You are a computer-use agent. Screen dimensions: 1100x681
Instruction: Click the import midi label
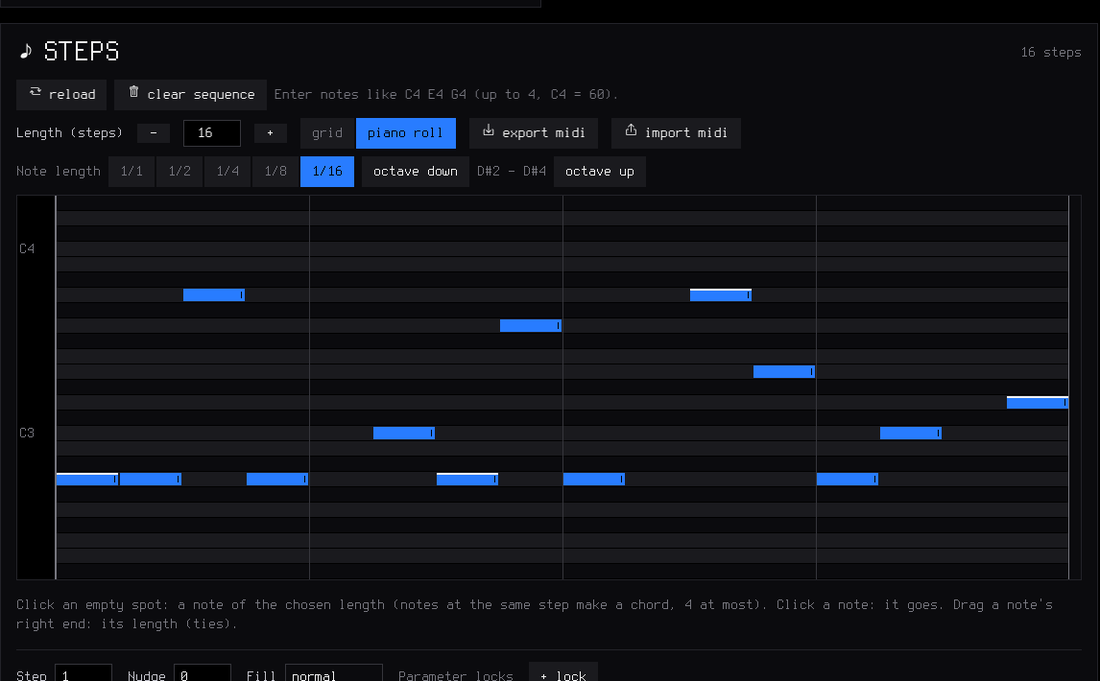click(686, 133)
